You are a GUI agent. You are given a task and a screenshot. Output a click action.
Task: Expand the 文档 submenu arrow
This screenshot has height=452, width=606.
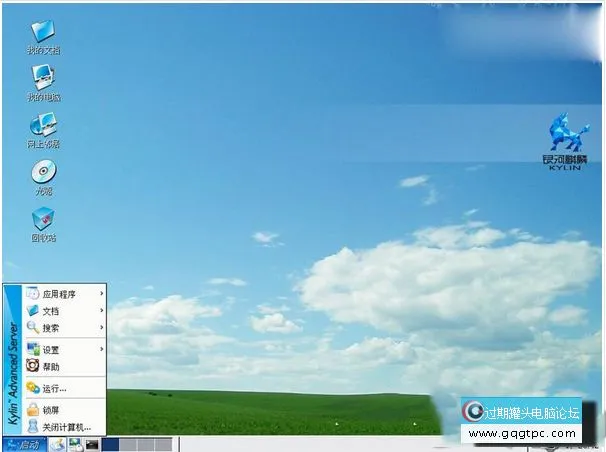click(x=101, y=311)
